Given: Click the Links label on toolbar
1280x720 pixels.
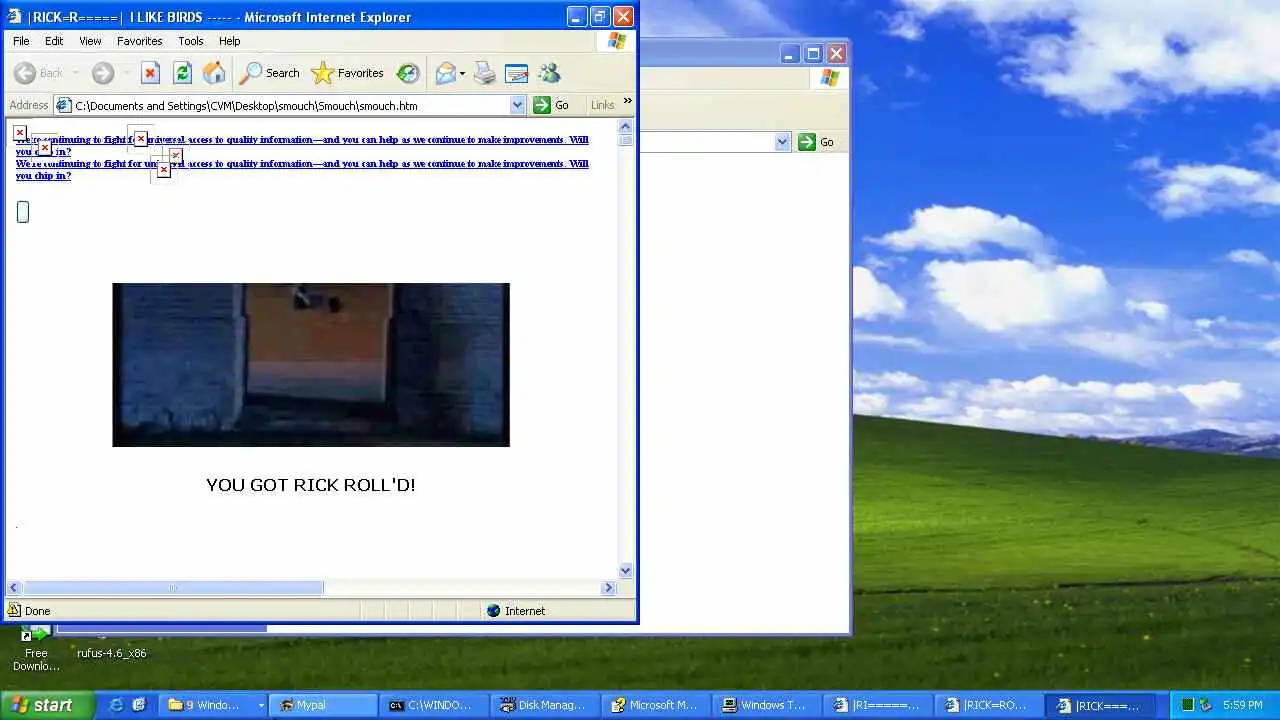Looking at the screenshot, I should point(602,105).
